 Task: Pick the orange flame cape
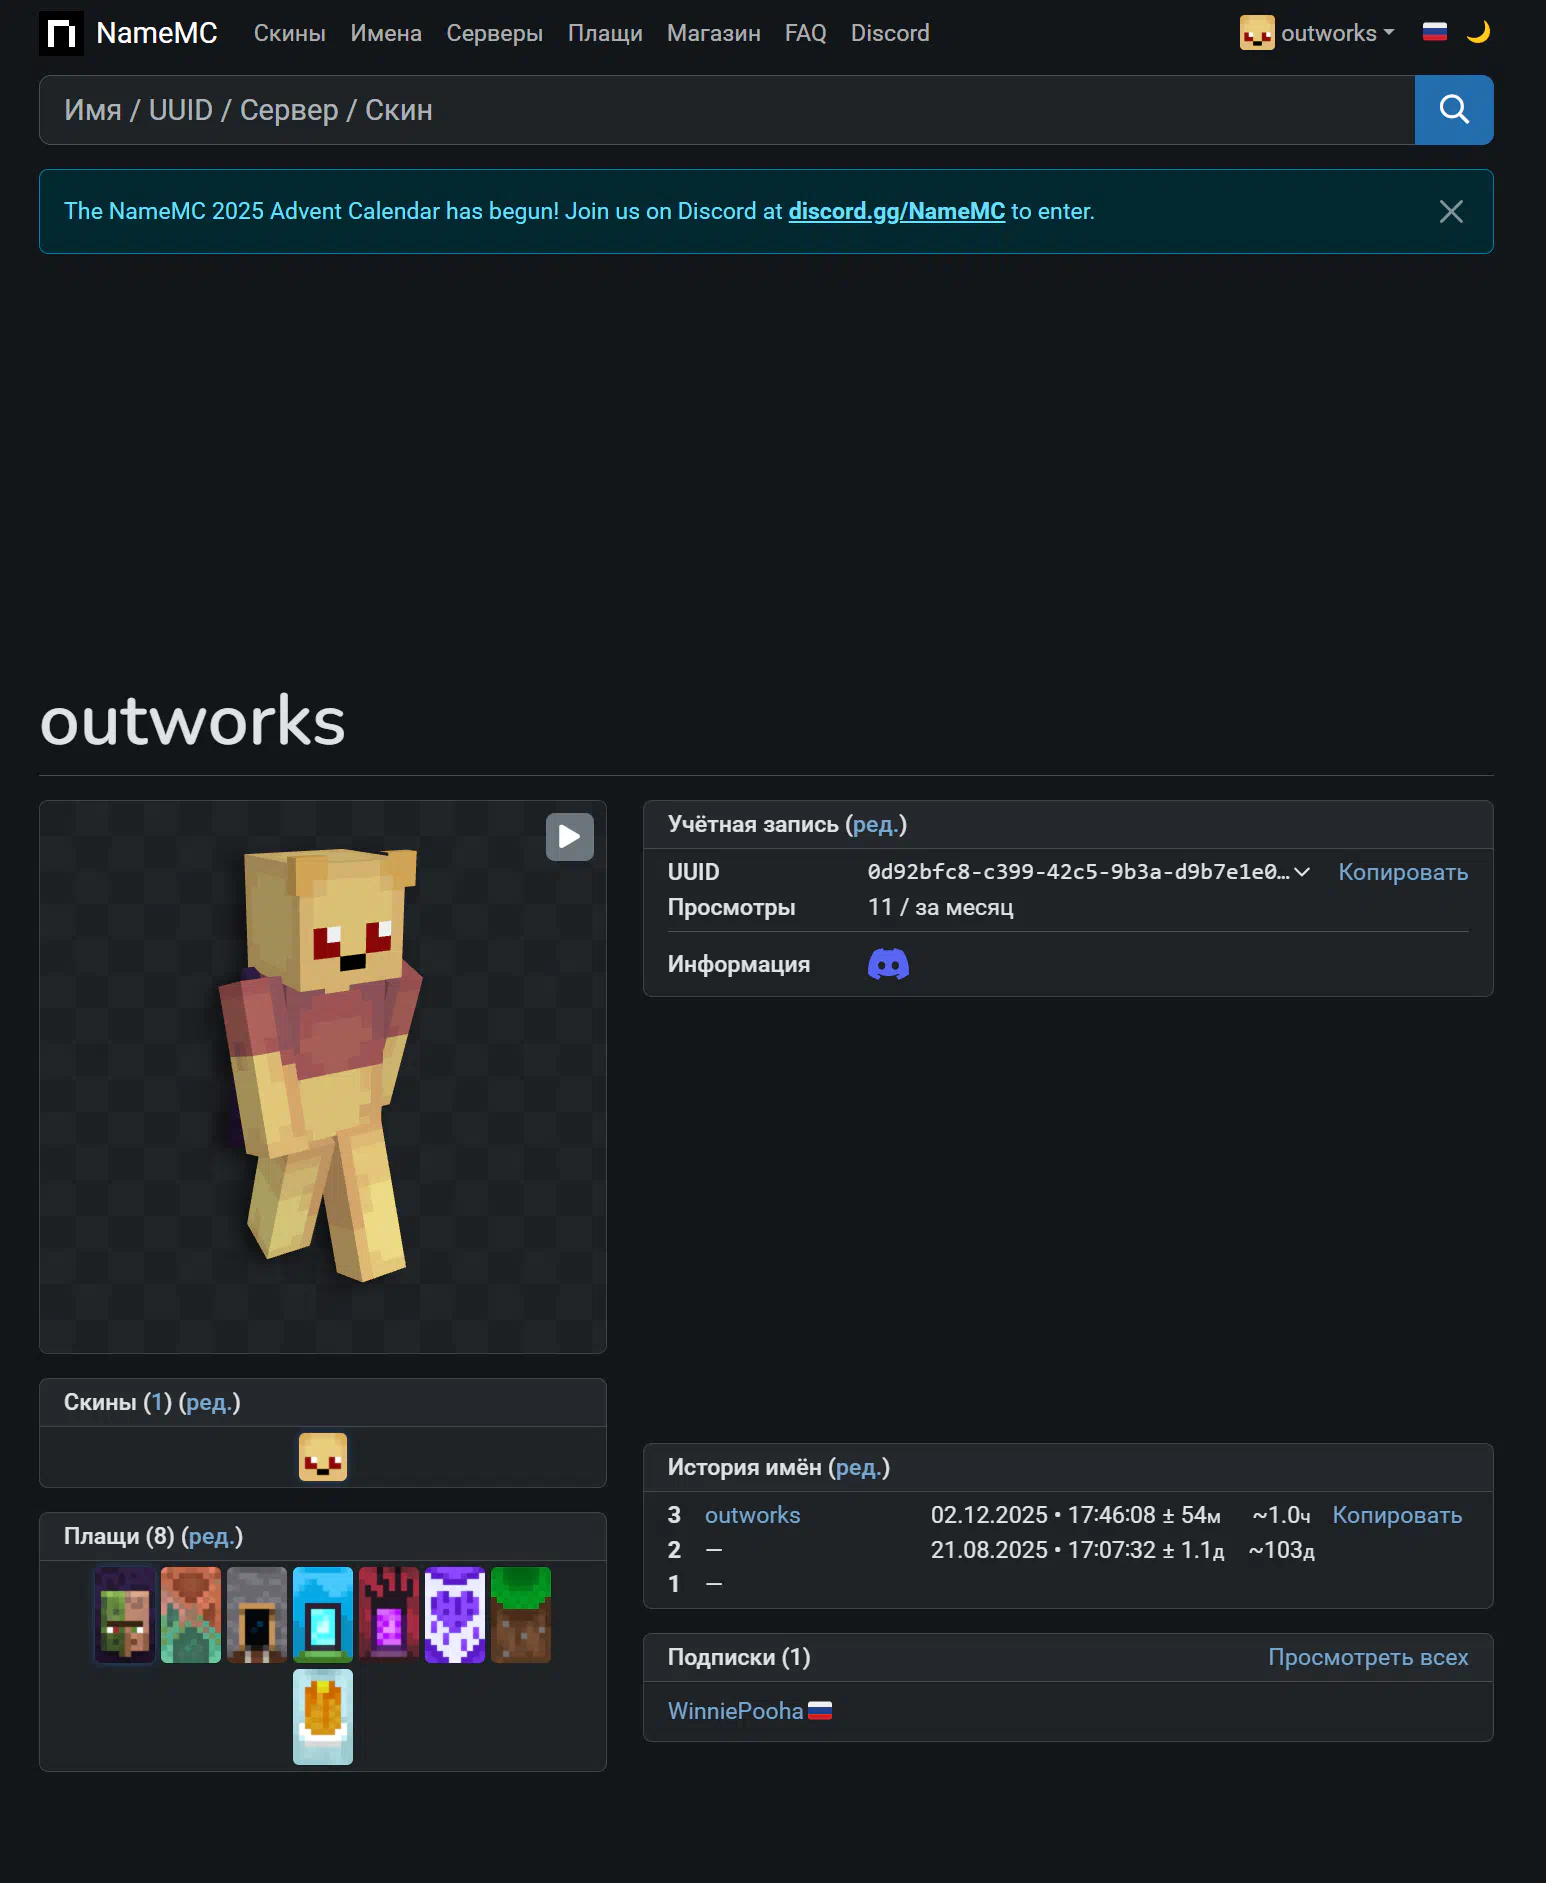pos(323,1716)
